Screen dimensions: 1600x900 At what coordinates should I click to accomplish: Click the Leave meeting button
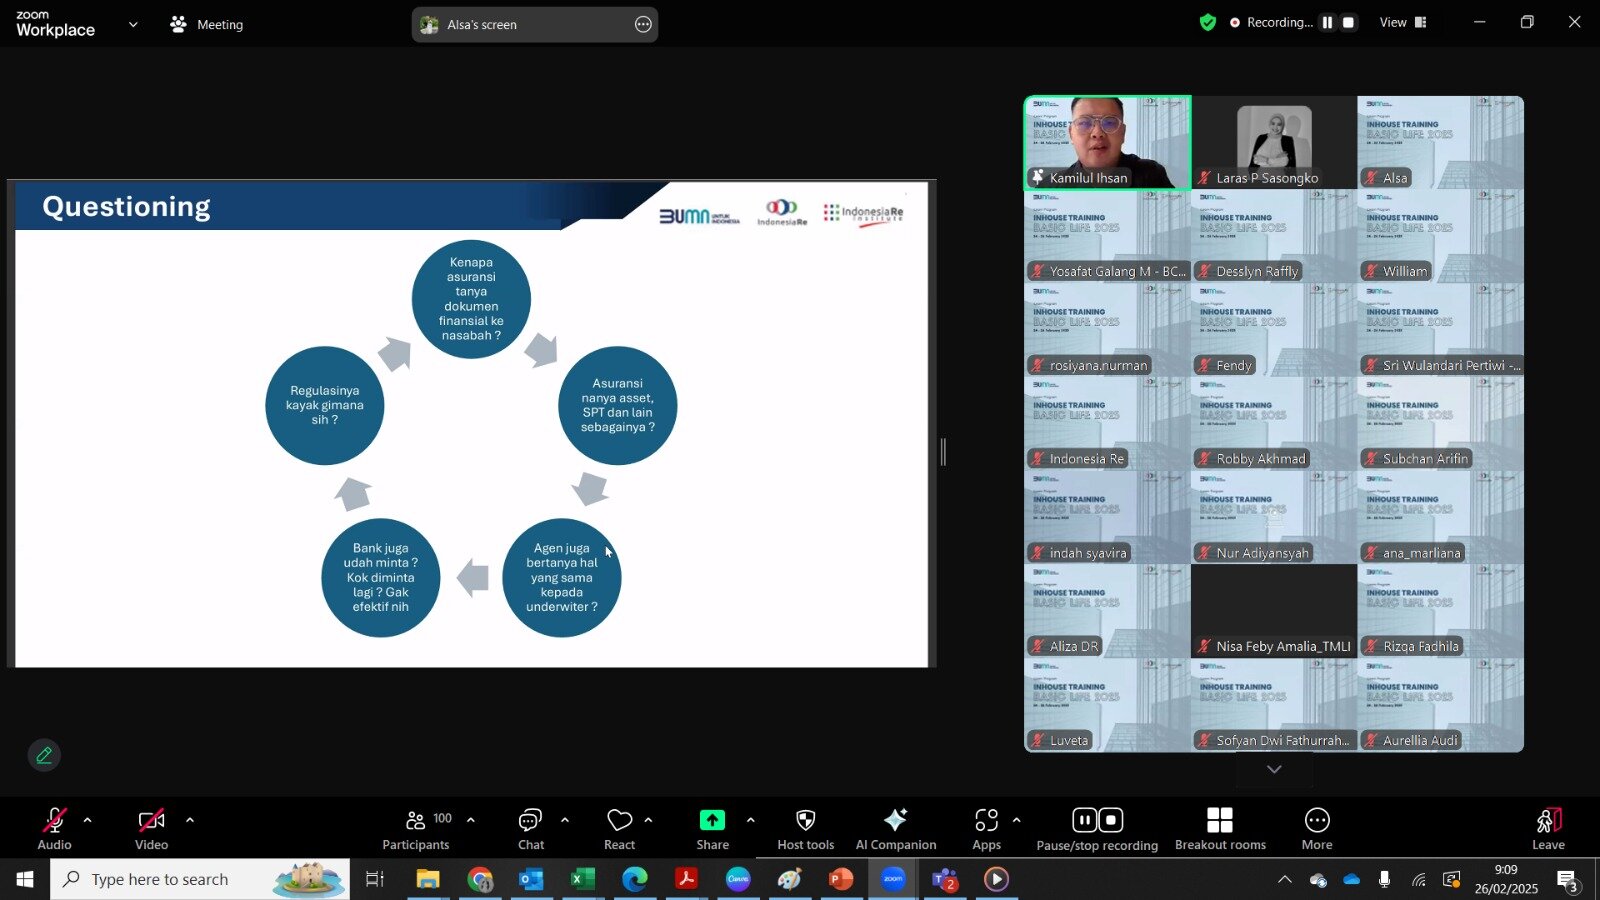[1548, 829]
